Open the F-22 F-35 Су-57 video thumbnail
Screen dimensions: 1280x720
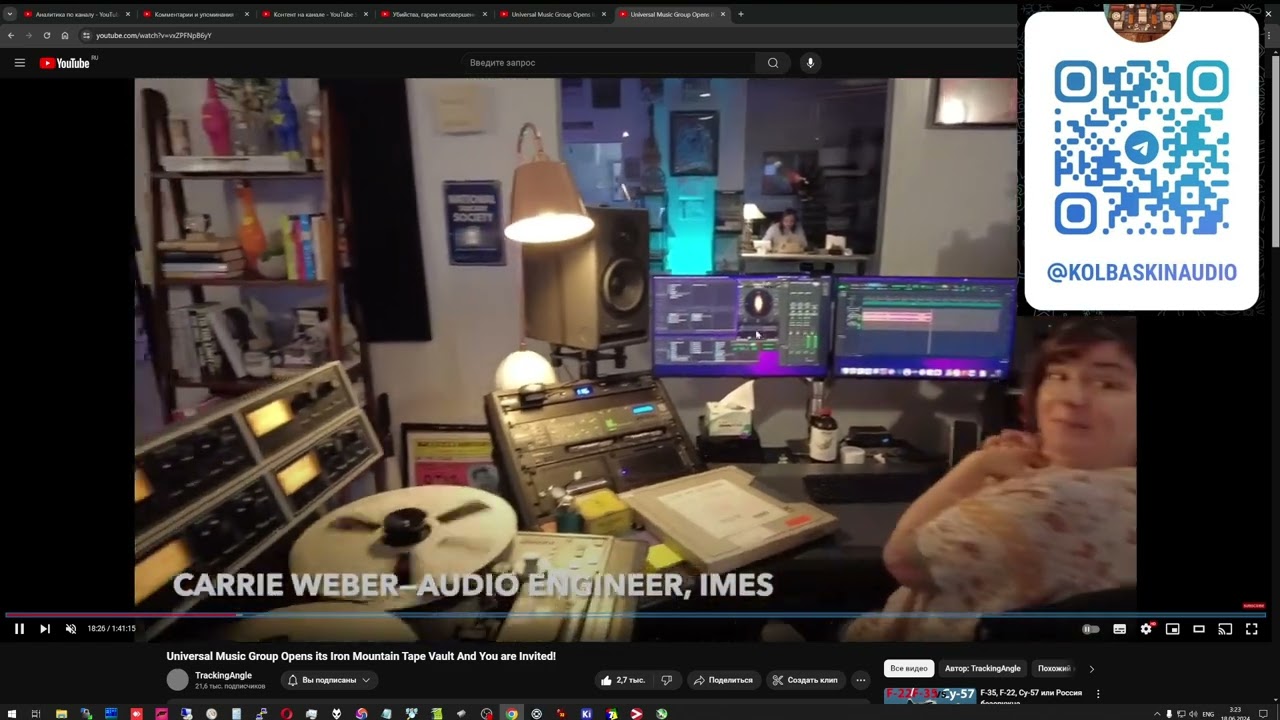pyautogui.click(x=930, y=695)
